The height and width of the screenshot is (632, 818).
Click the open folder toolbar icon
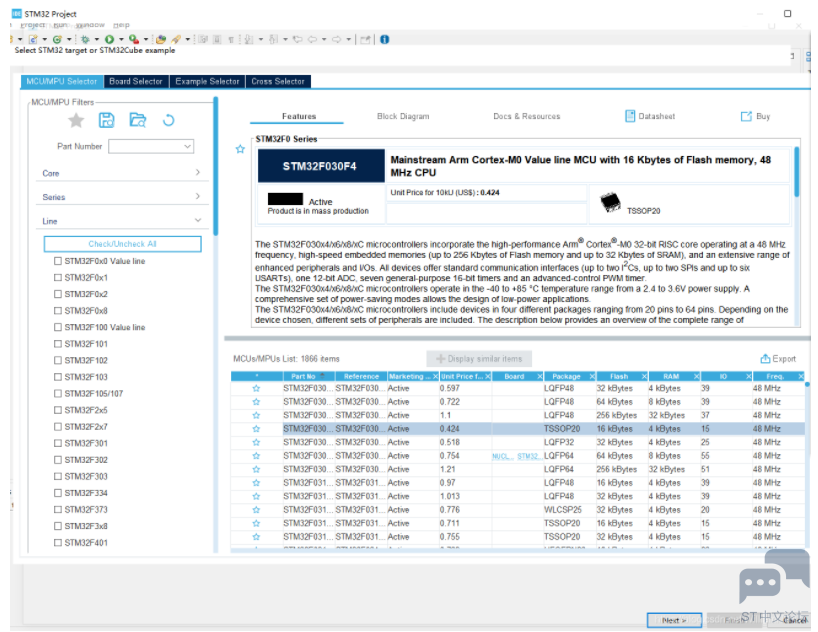pos(161,40)
